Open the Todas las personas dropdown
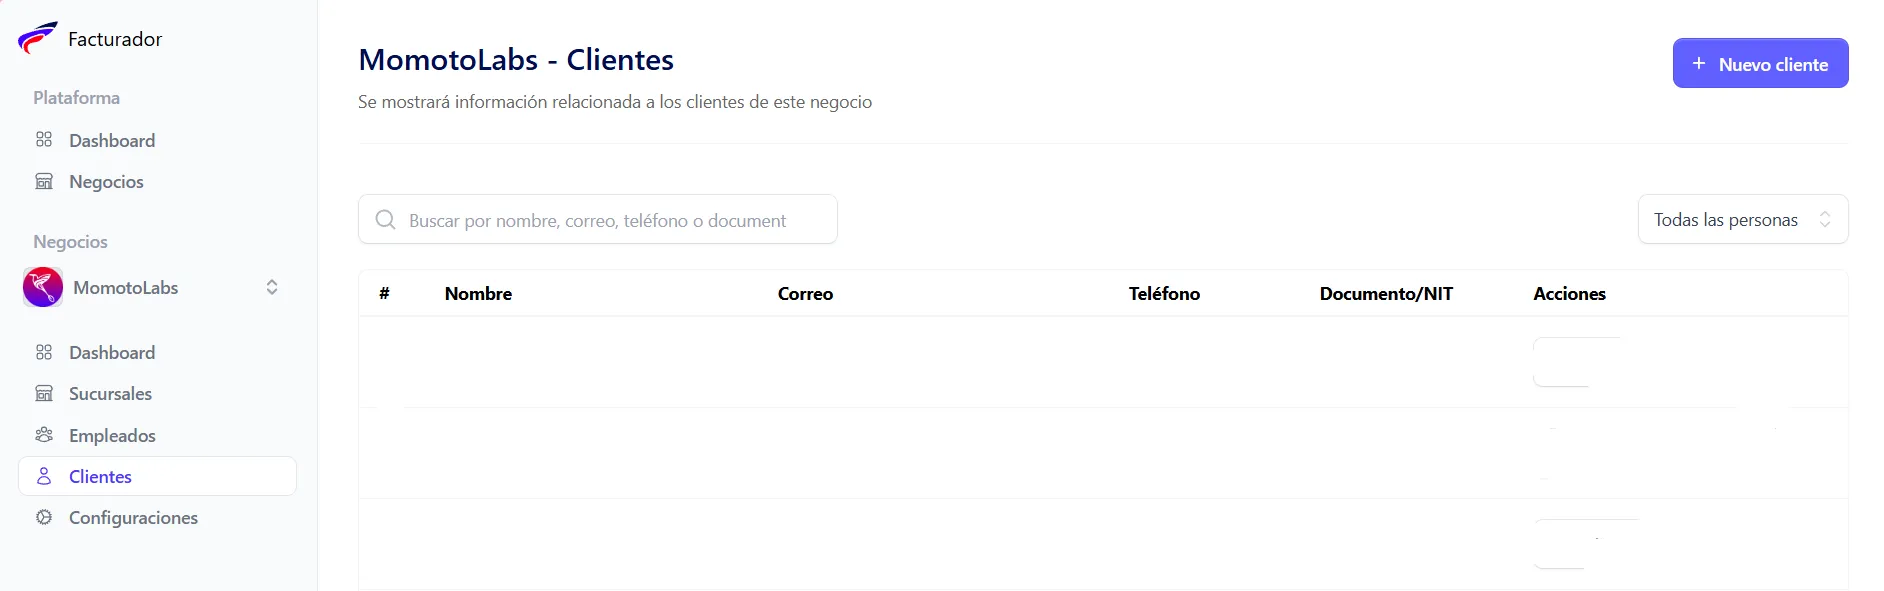1884x591 pixels. tap(1743, 219)
